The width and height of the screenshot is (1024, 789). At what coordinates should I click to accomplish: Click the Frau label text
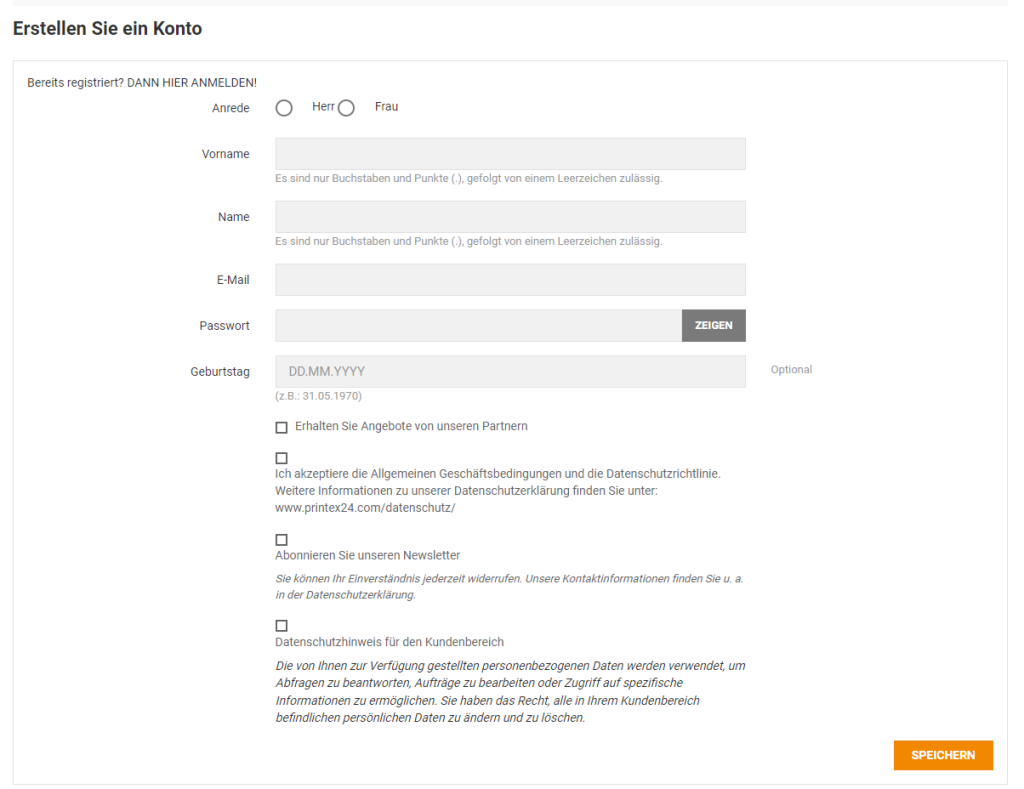coord(387,106)
